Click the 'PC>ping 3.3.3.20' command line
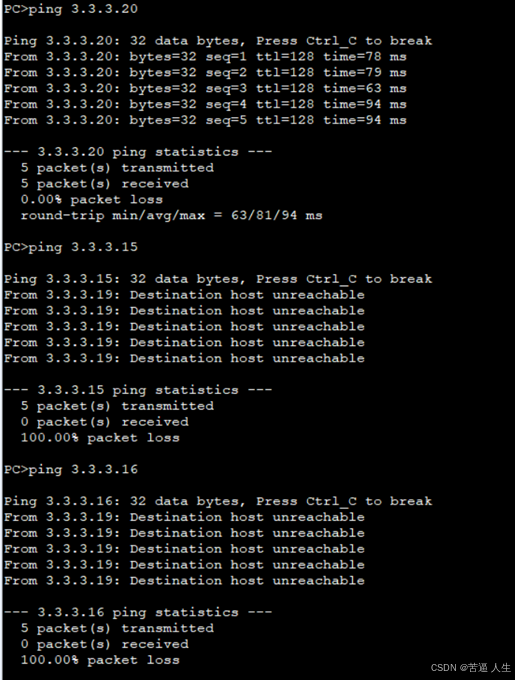This screenshot has width=515, height=680. pos(71,9)
